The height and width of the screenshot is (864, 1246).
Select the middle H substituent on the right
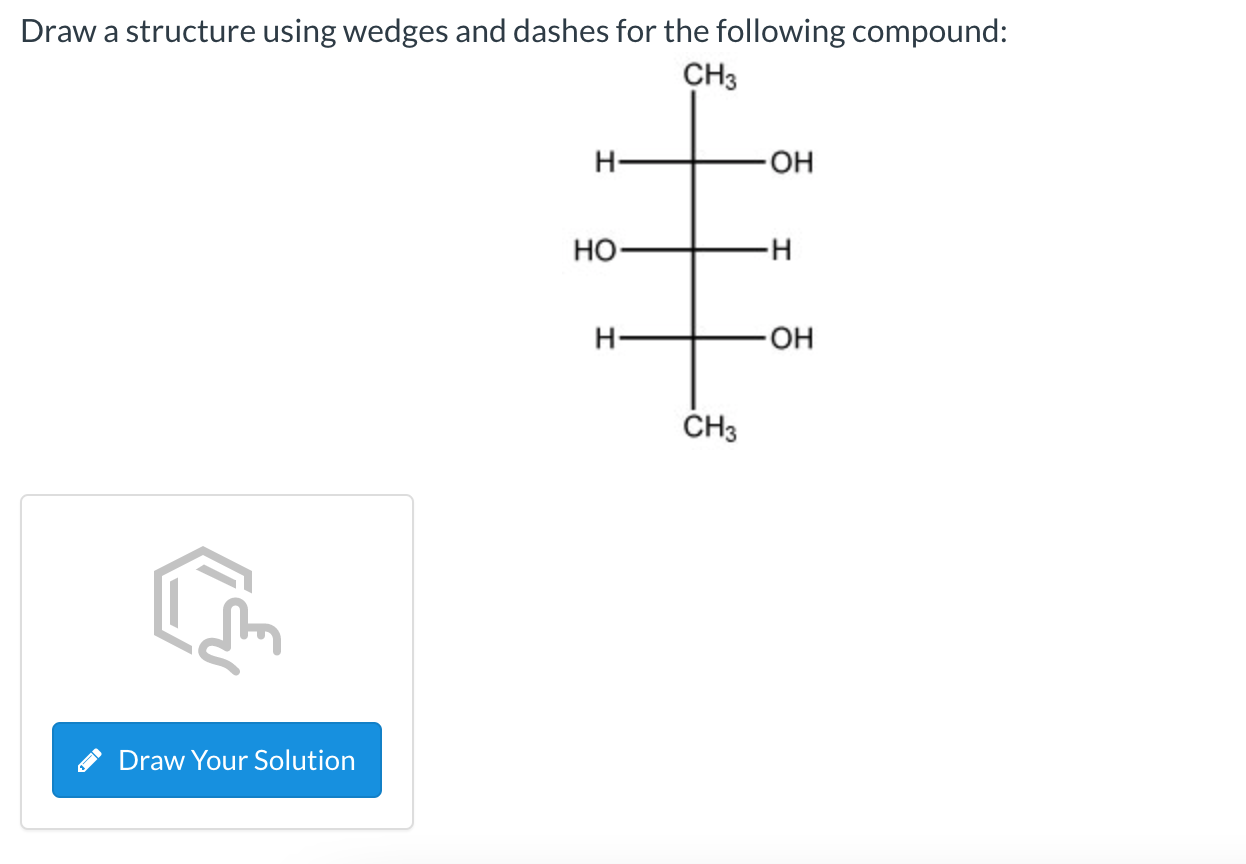tap(781, 250)
